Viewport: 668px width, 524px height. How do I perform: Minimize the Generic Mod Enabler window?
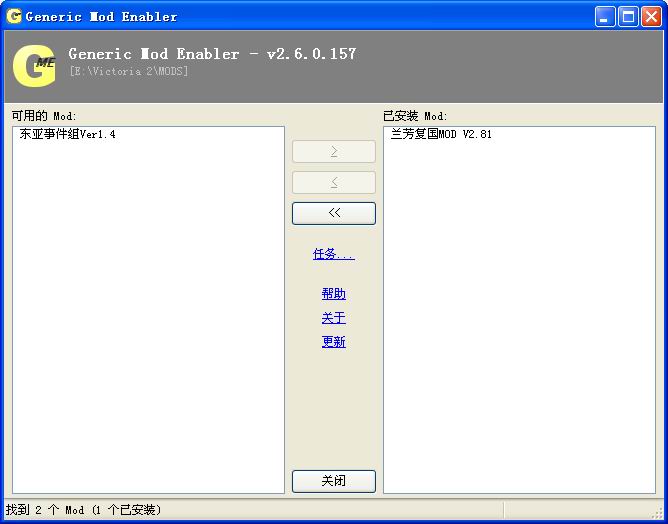[606, 16]
